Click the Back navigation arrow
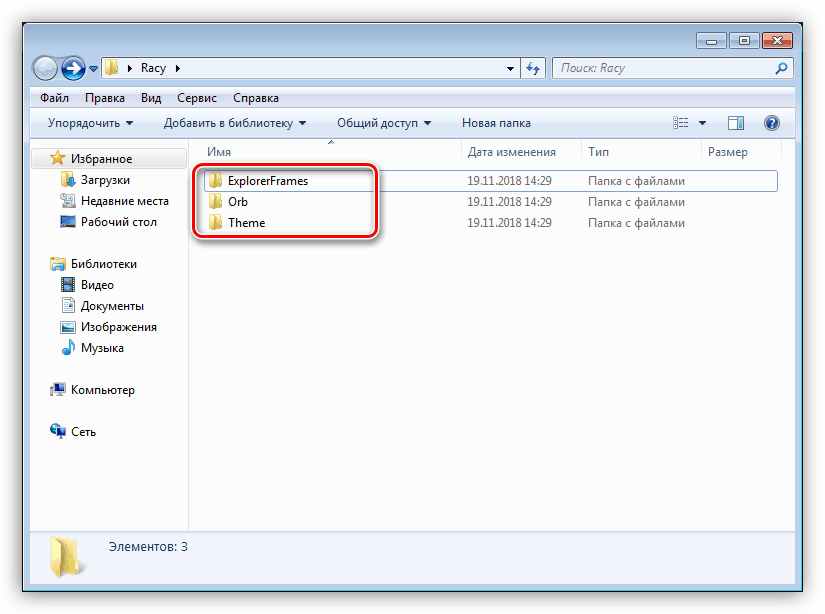825x614 pixels. point(45,68)
